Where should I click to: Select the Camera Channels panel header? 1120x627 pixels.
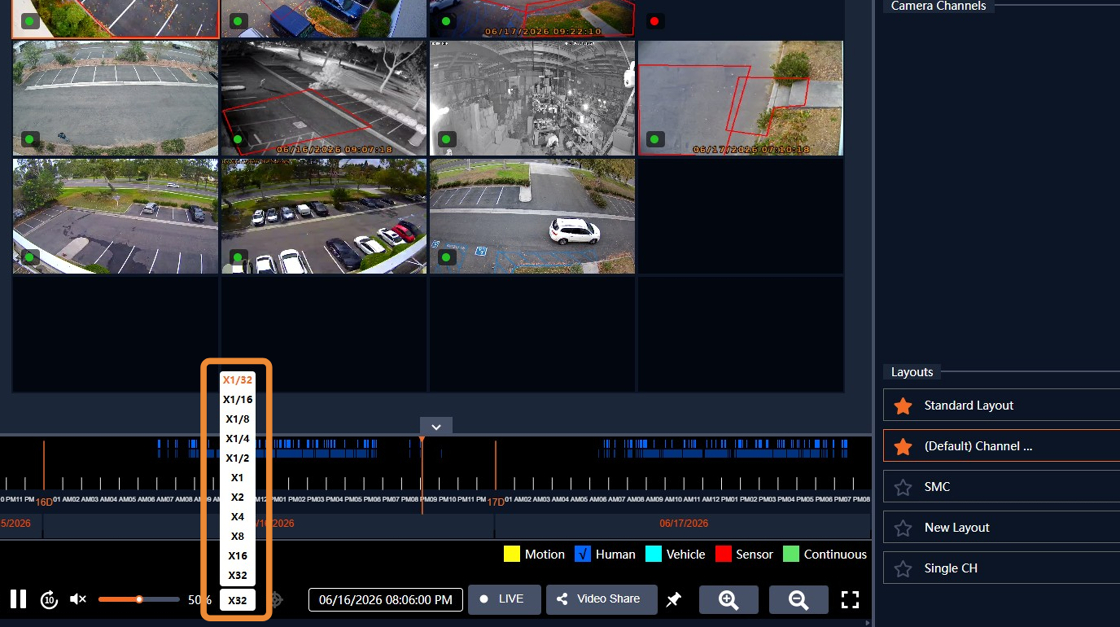[x=938, y=6]
